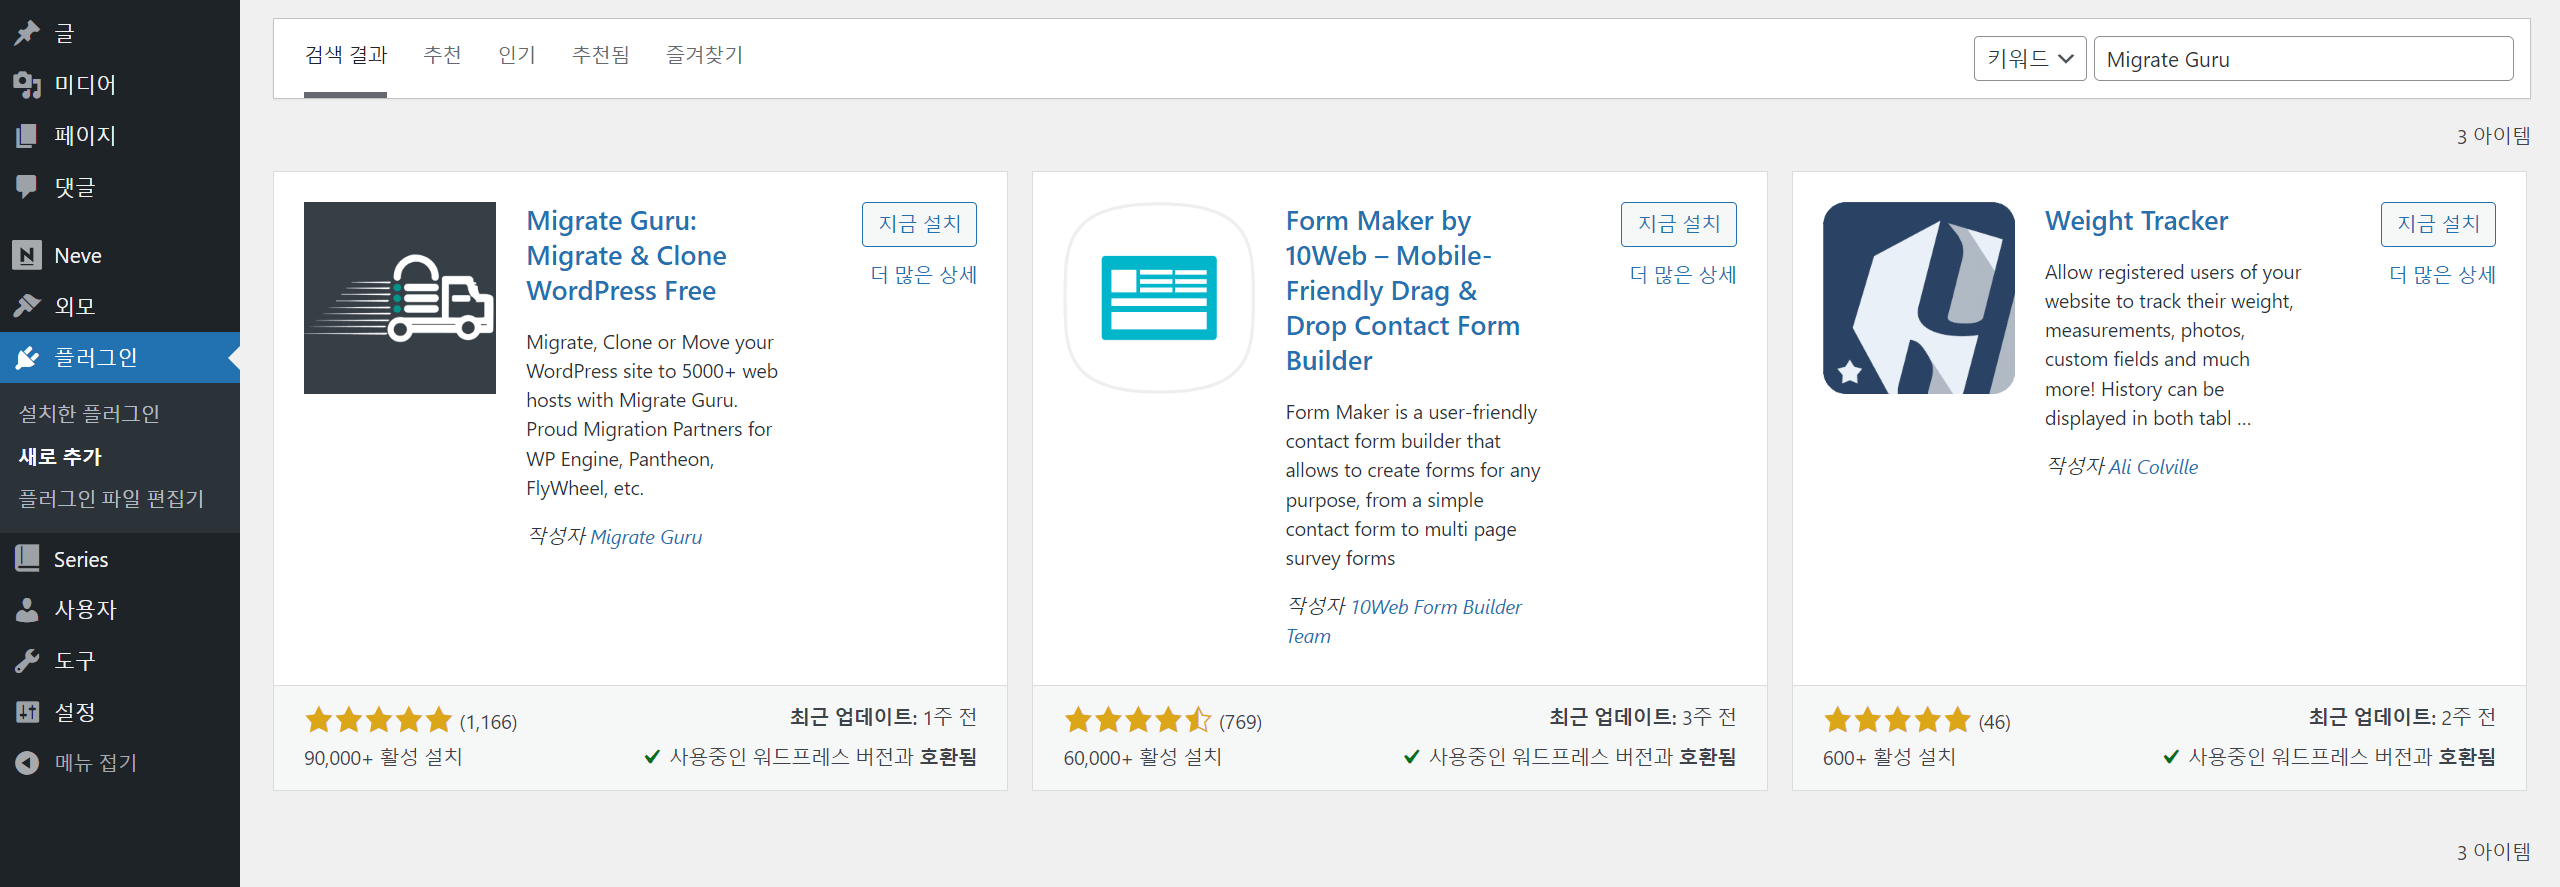The image size is (2560, 887).
Task: Click the 메뉴 접기 collapse arrow icon
Action: [x=27, y=762]
